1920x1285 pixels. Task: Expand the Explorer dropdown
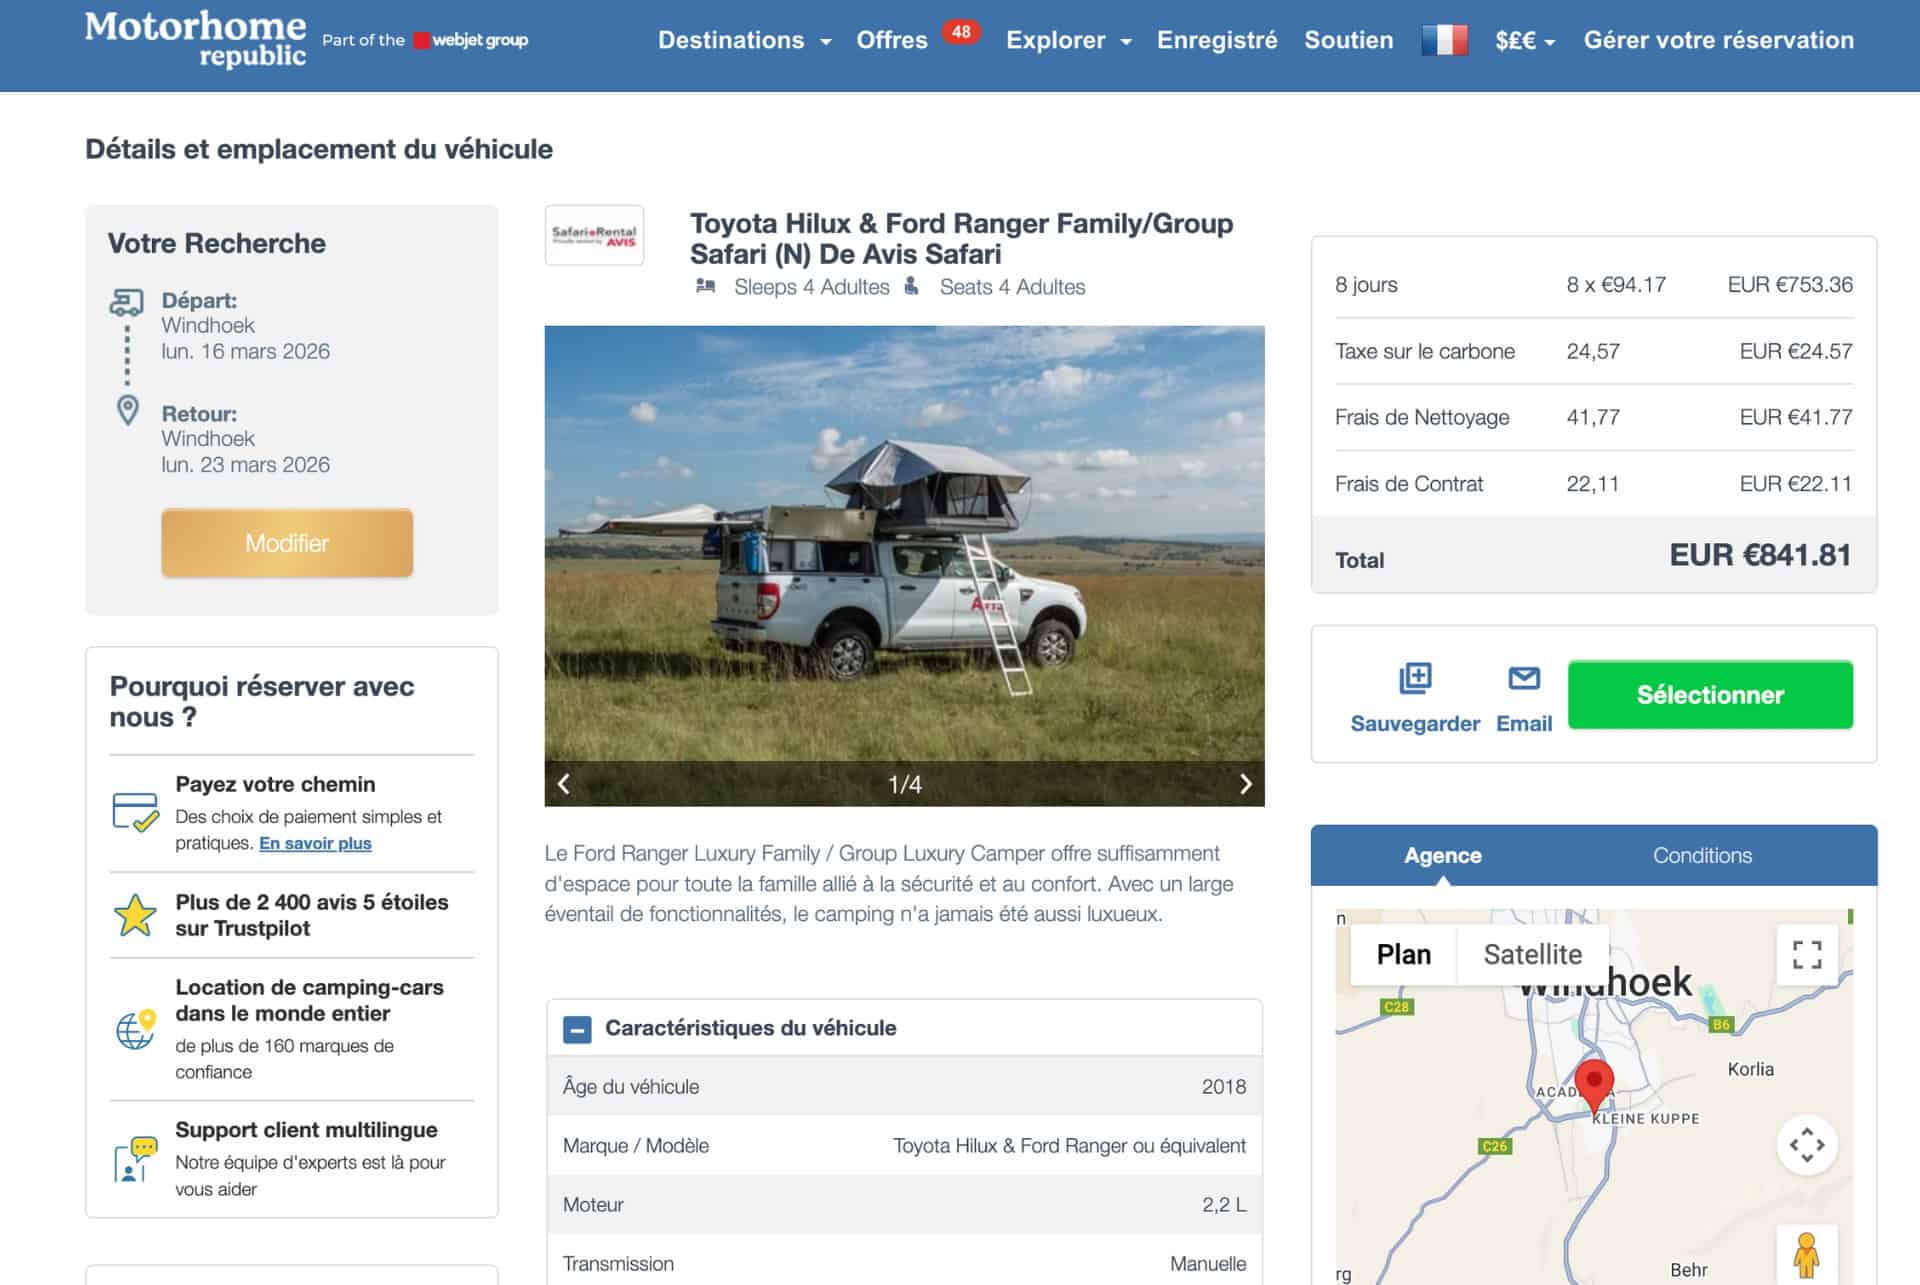click(1069, 40)
